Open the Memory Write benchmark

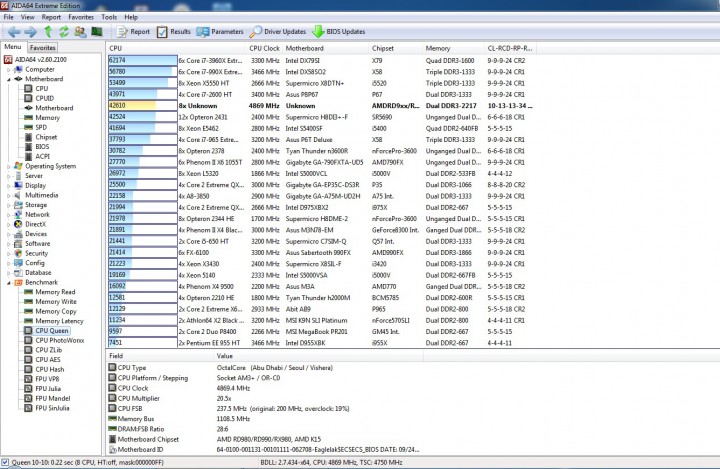56,301
